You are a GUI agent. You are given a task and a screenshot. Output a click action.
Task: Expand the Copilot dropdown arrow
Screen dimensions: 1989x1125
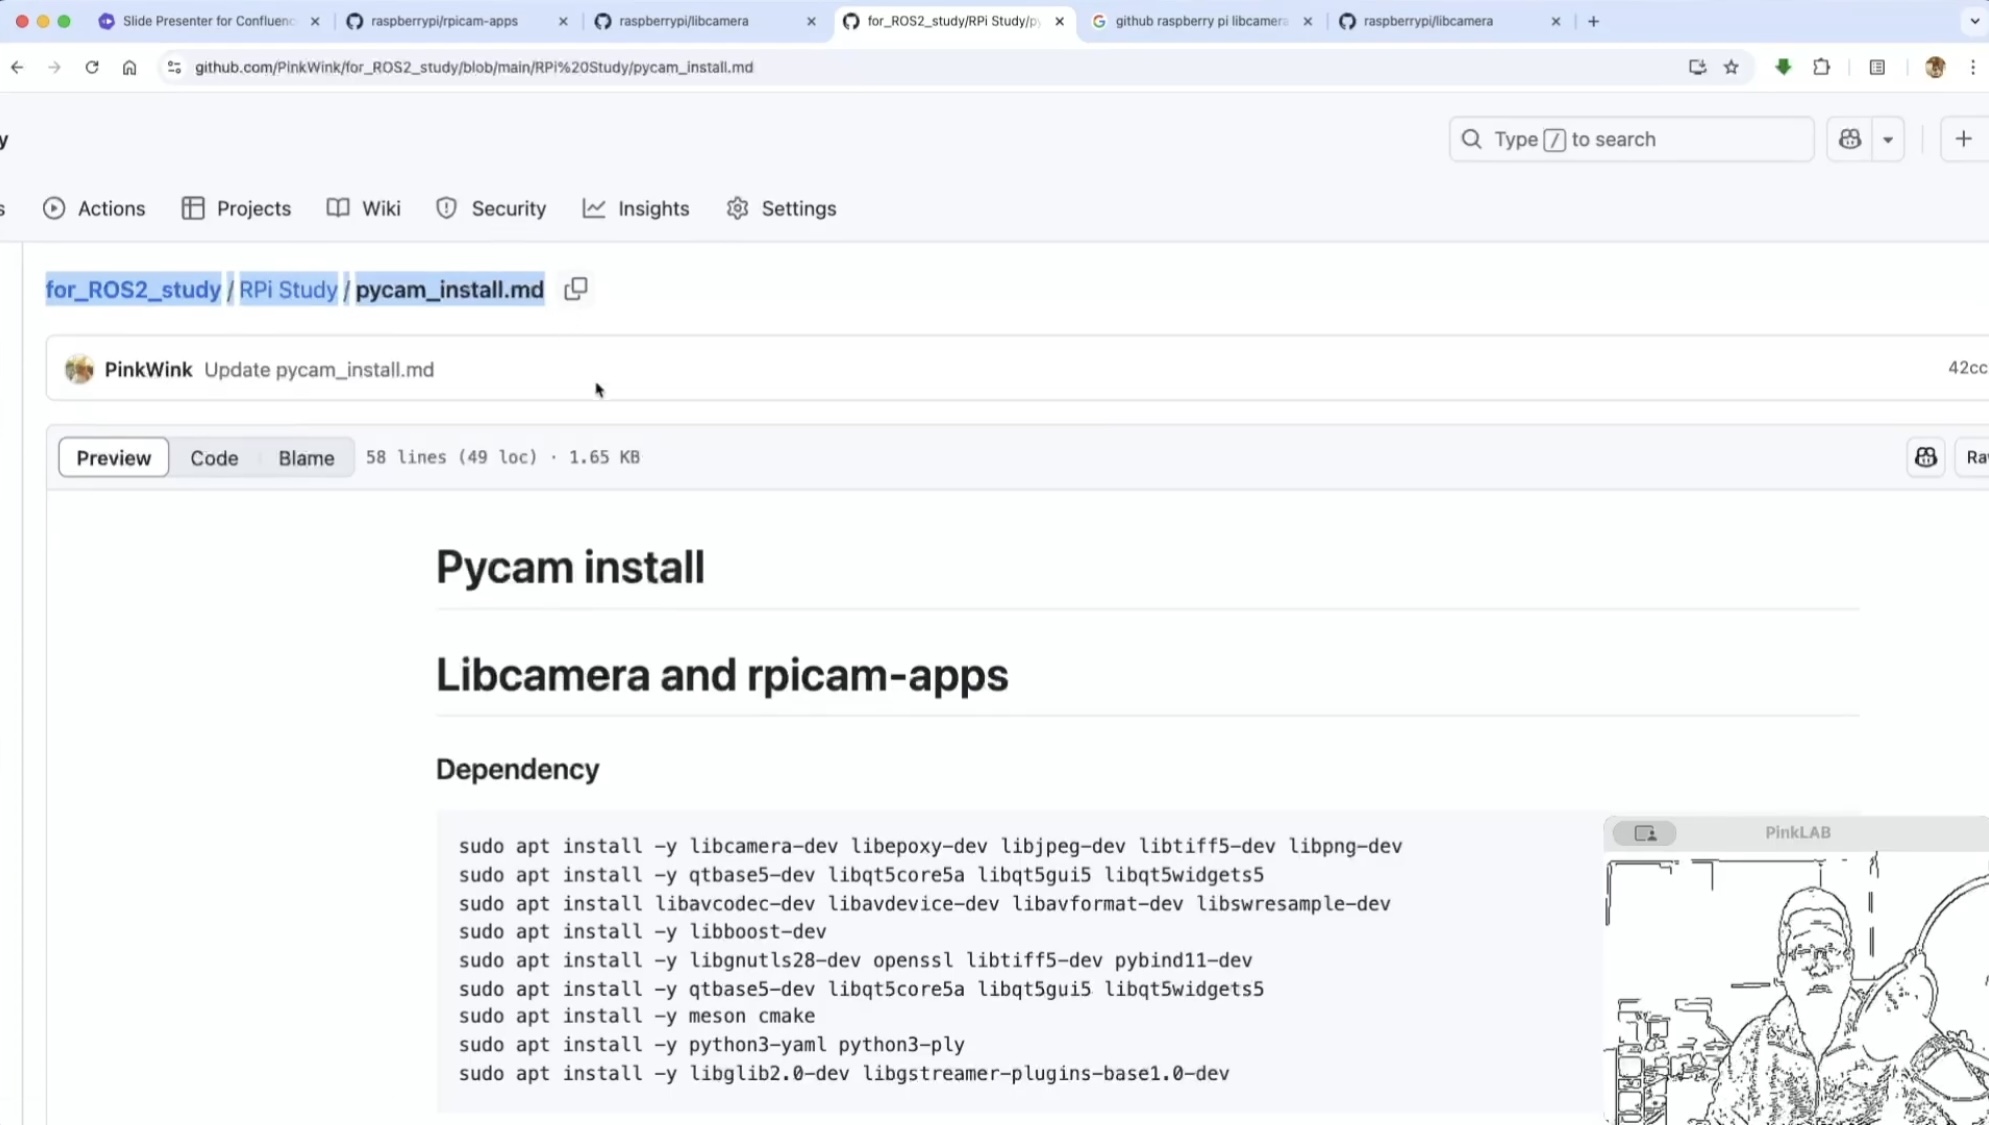1888,139
